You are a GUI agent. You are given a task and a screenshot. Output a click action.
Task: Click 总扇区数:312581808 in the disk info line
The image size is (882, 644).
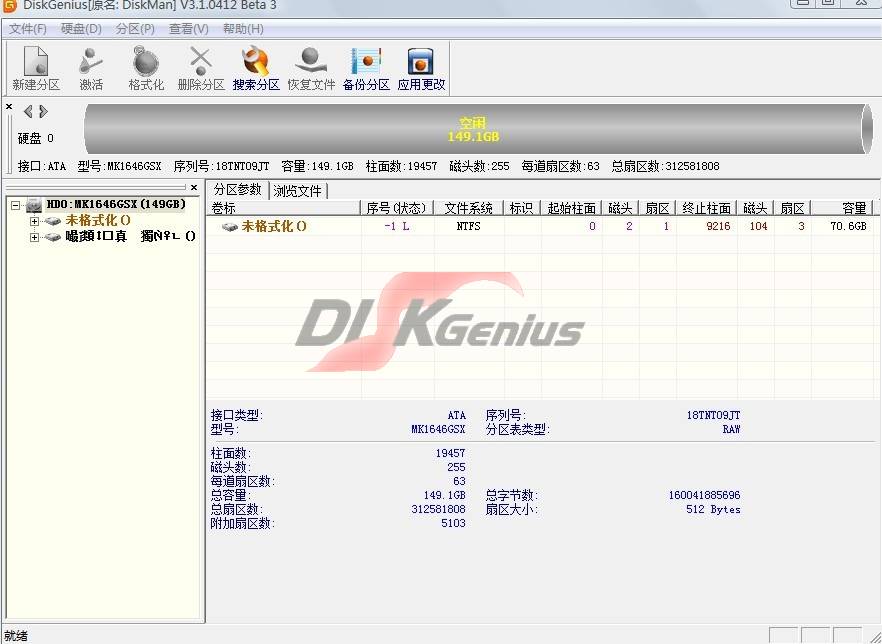(665, 166)
